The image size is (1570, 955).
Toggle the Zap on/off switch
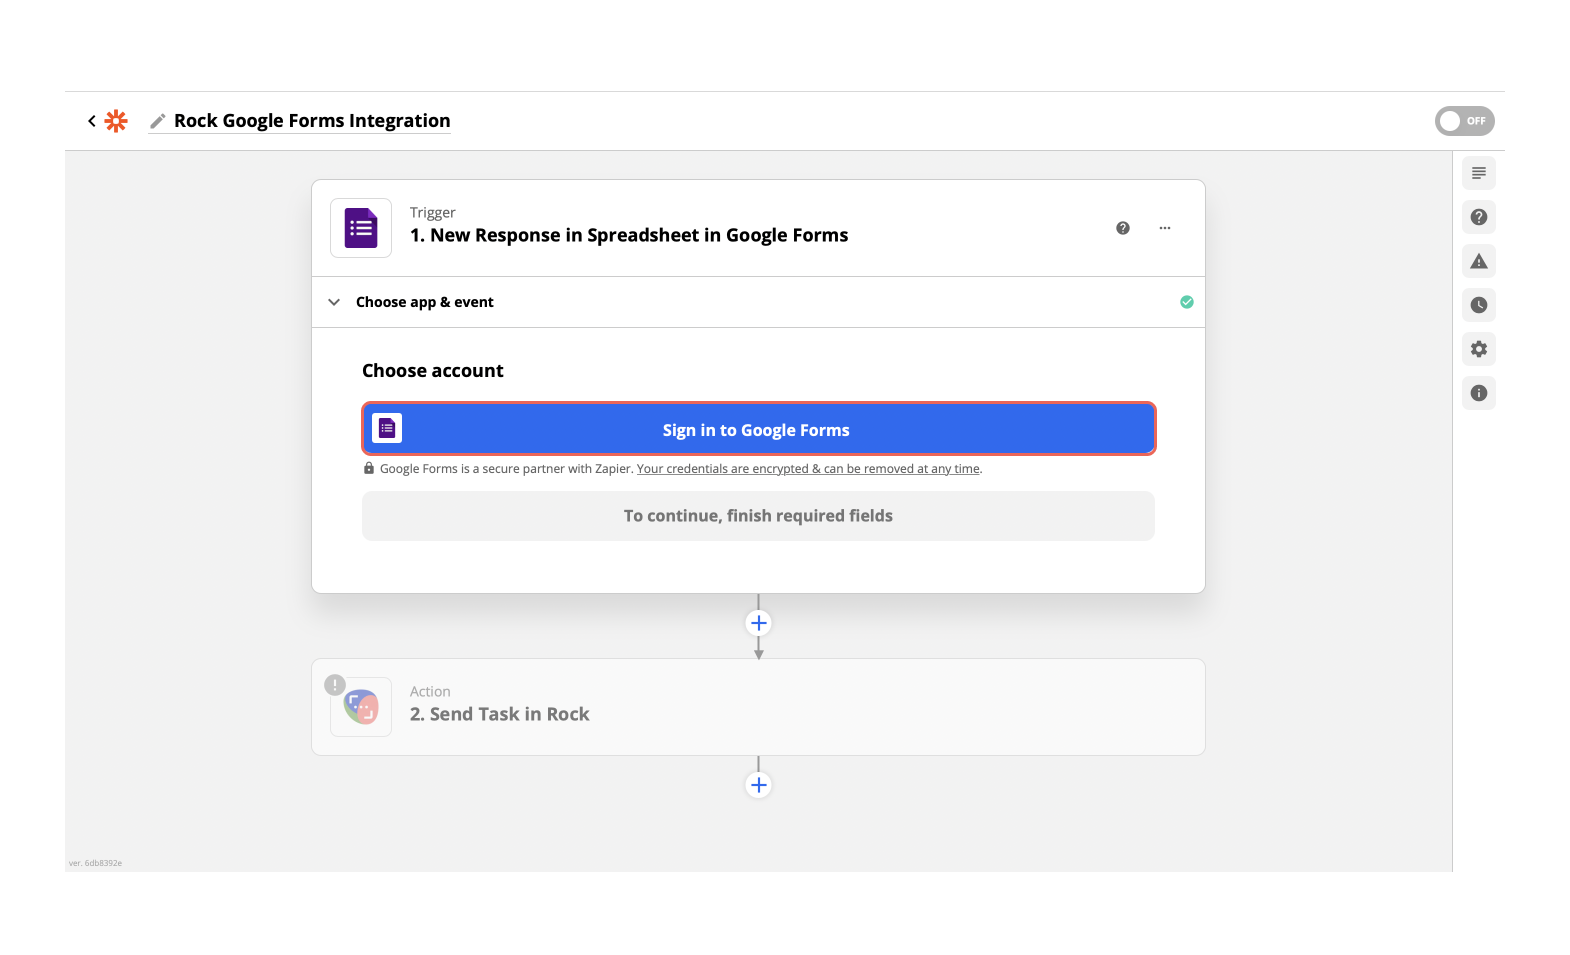click(1464, 121)
